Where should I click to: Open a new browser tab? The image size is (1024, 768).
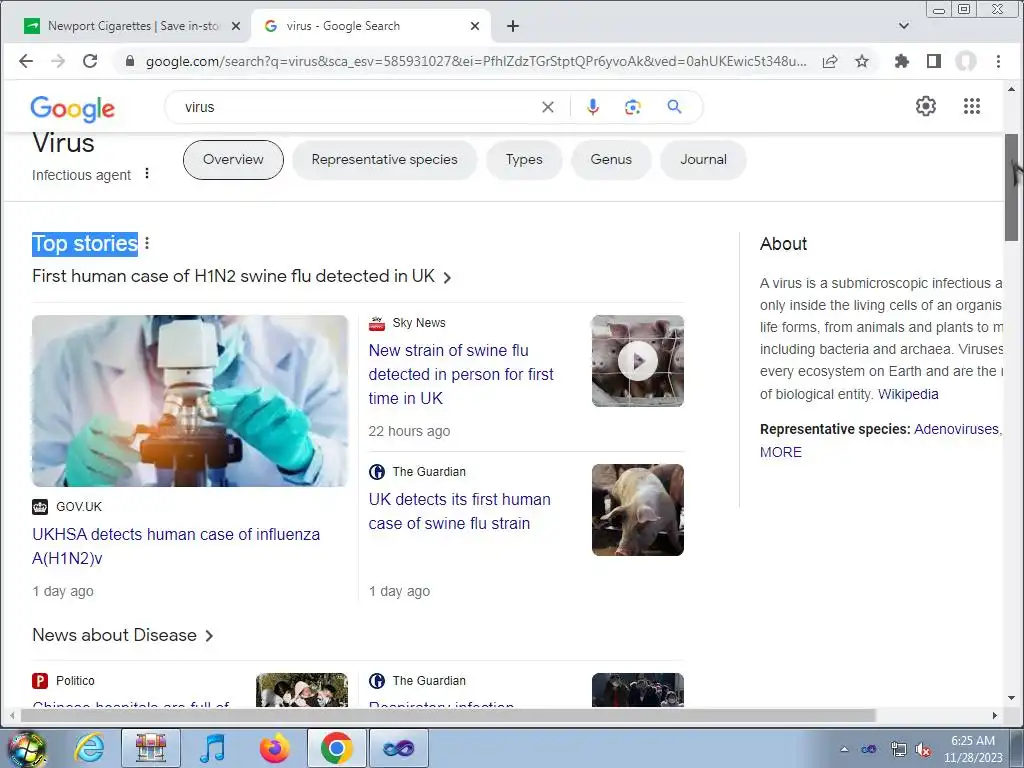click(513, 26)
